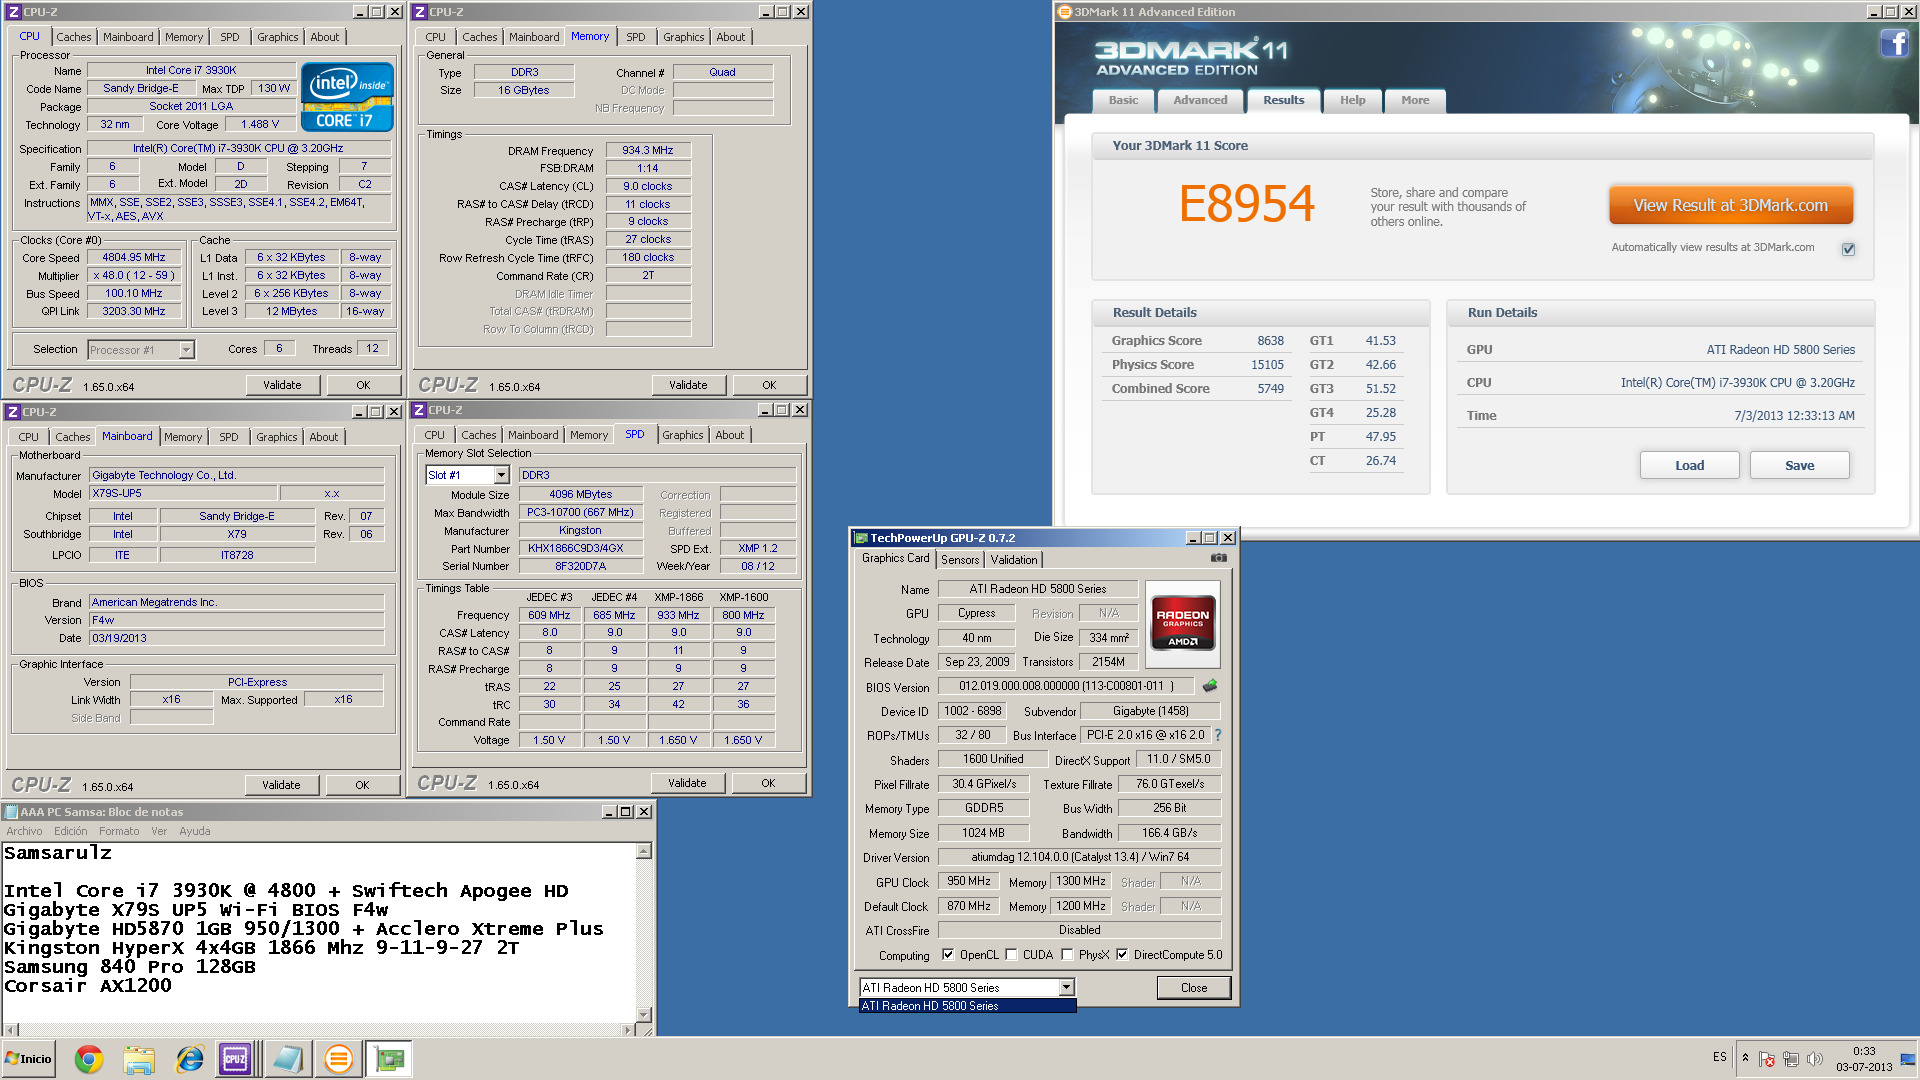The height and width of the screenshot is (1080, 1920).
Task: Toggle DirectCompute 5.0 checkbox
Action: click(1122, 955)
